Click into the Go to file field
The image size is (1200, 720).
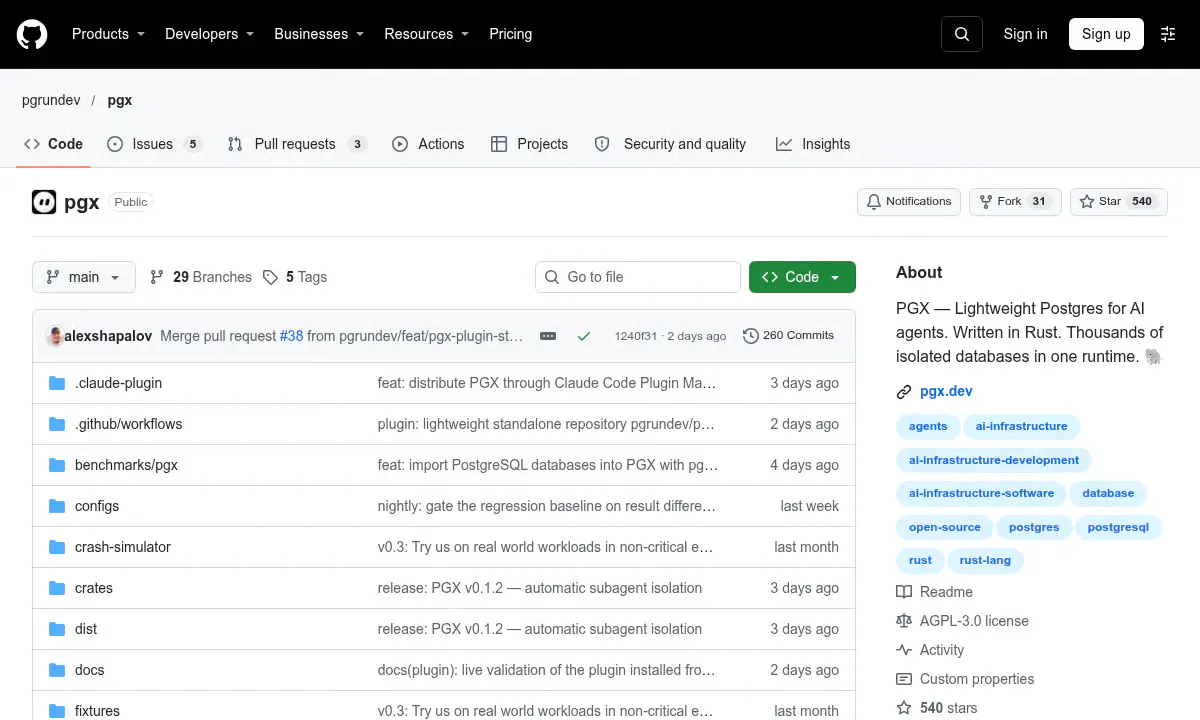pos(638,277)
